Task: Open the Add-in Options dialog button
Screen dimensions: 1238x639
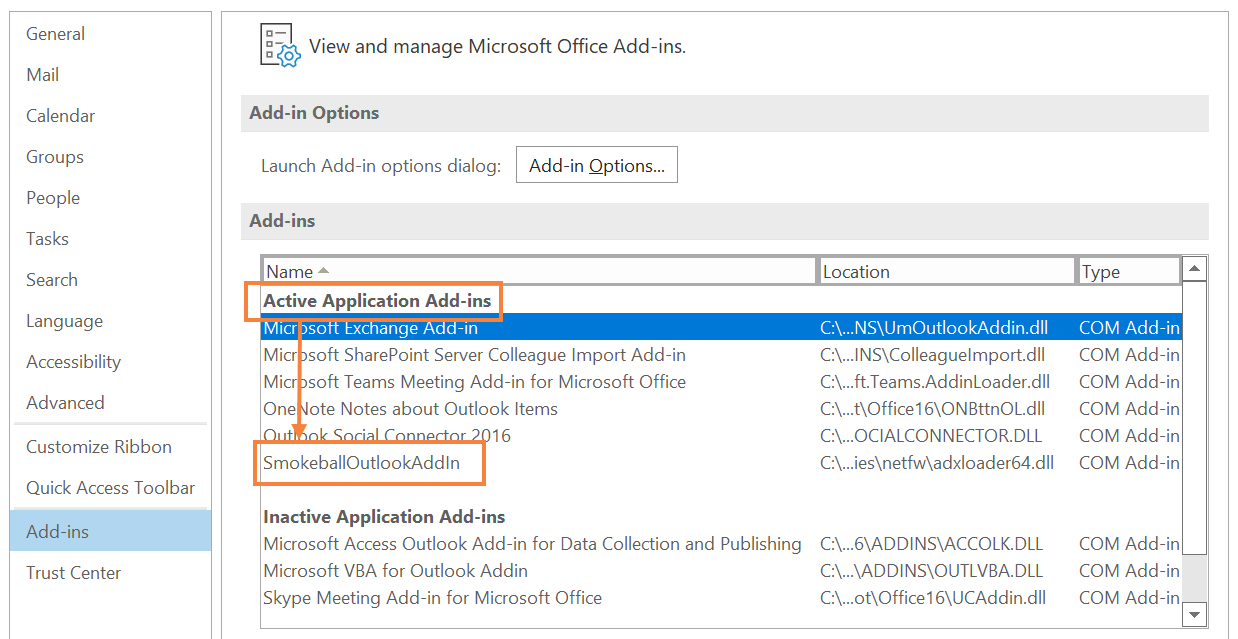Action: point(596,166)
